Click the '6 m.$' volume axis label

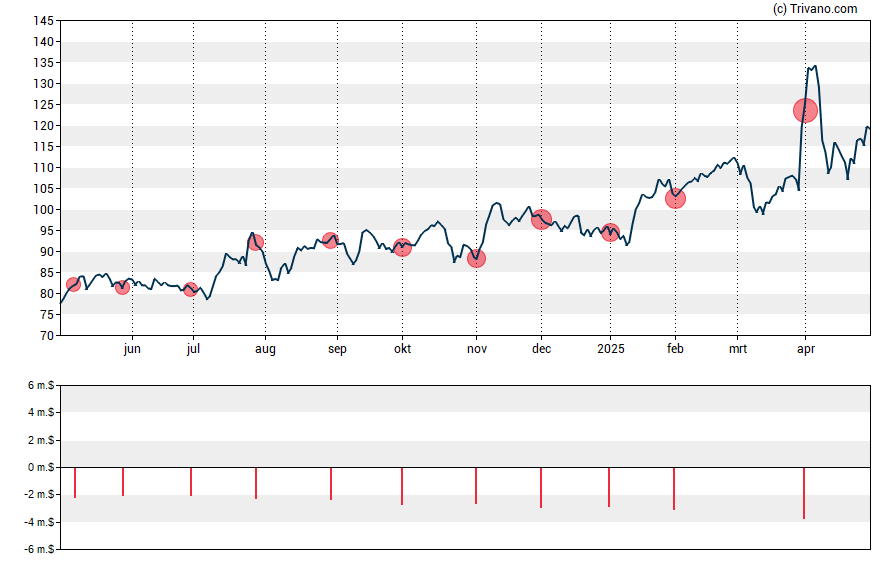(41, 386)
